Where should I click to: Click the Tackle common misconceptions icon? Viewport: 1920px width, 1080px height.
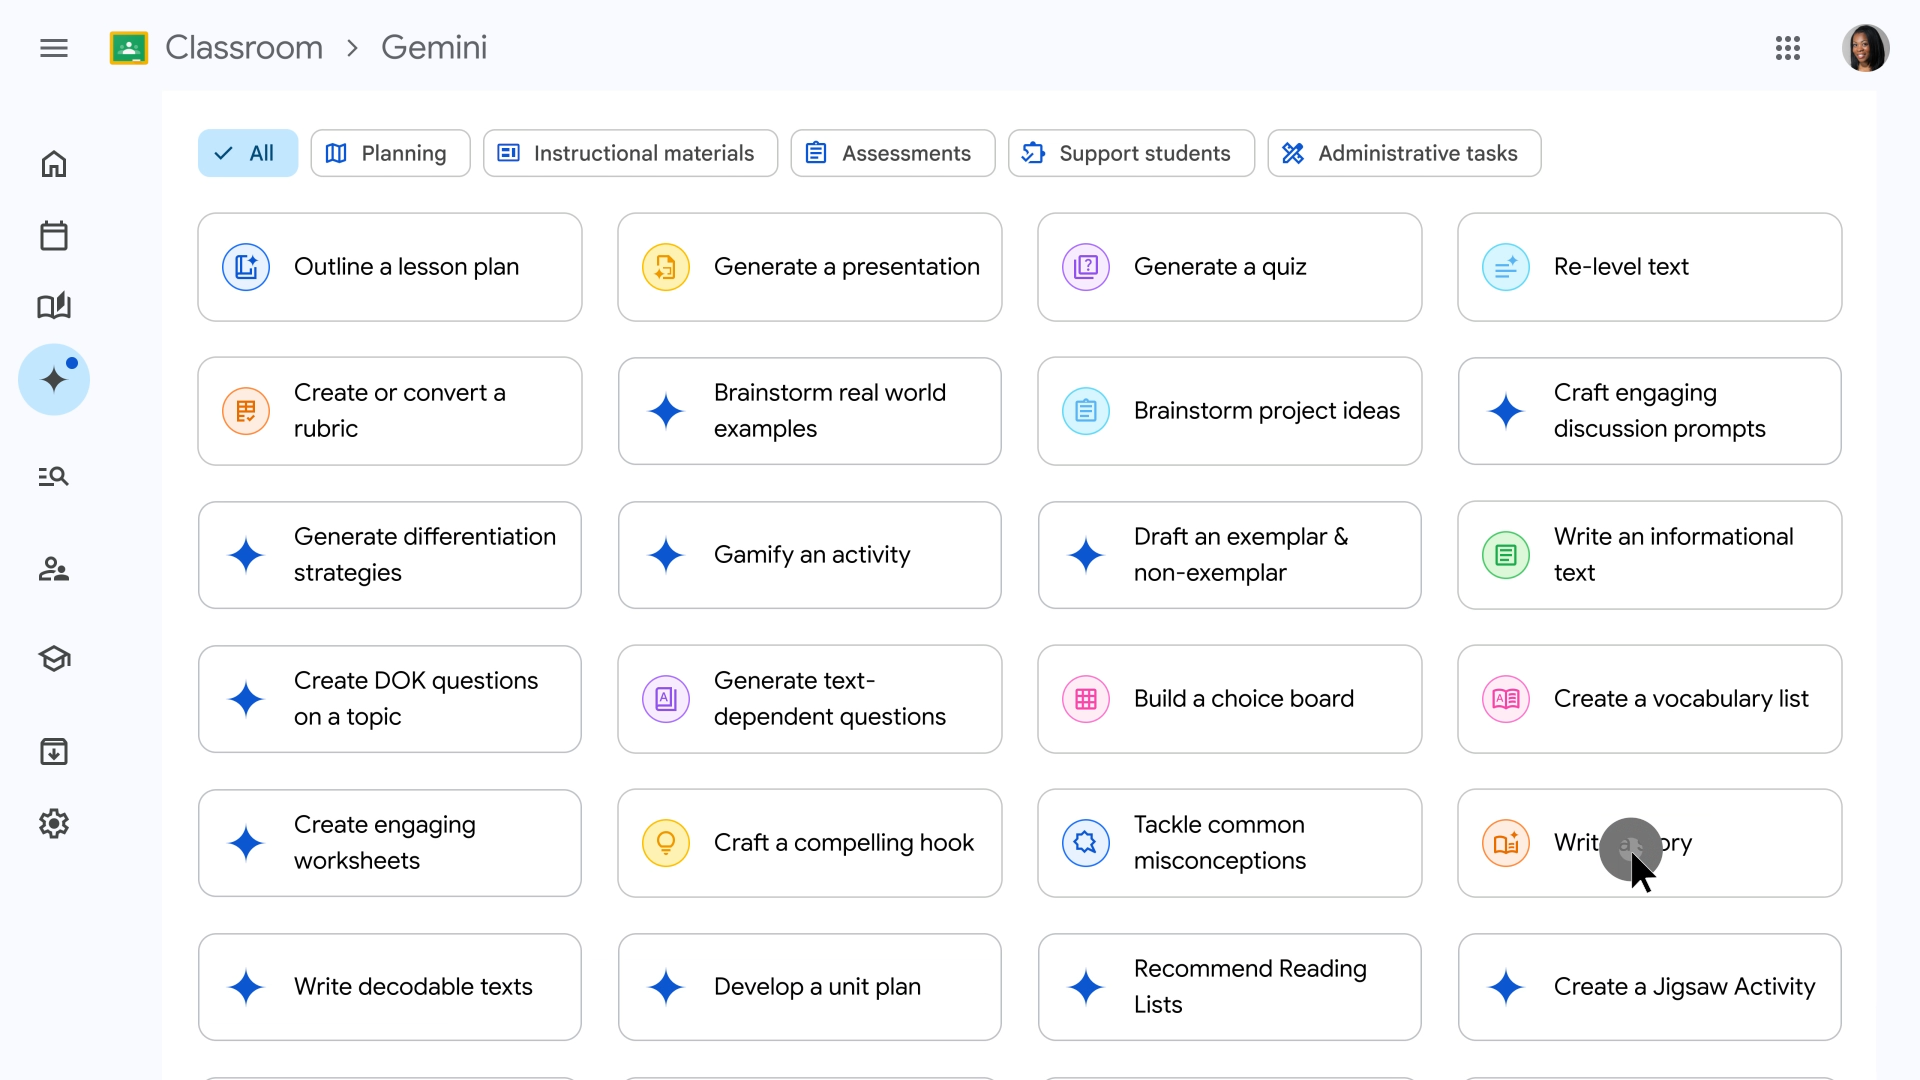(x=1086, y=843)
